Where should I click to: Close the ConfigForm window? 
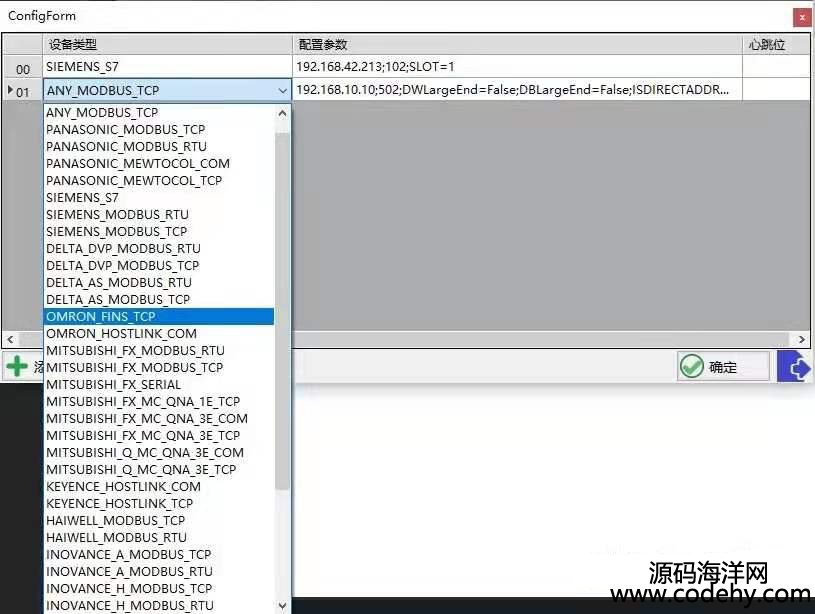[x=802, y=17]
